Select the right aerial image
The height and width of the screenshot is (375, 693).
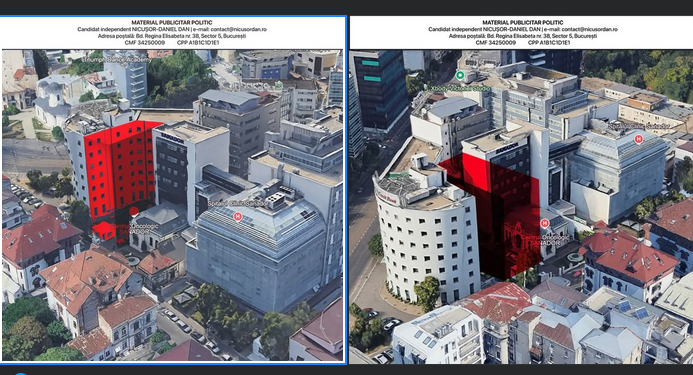(x=521, y=190)
